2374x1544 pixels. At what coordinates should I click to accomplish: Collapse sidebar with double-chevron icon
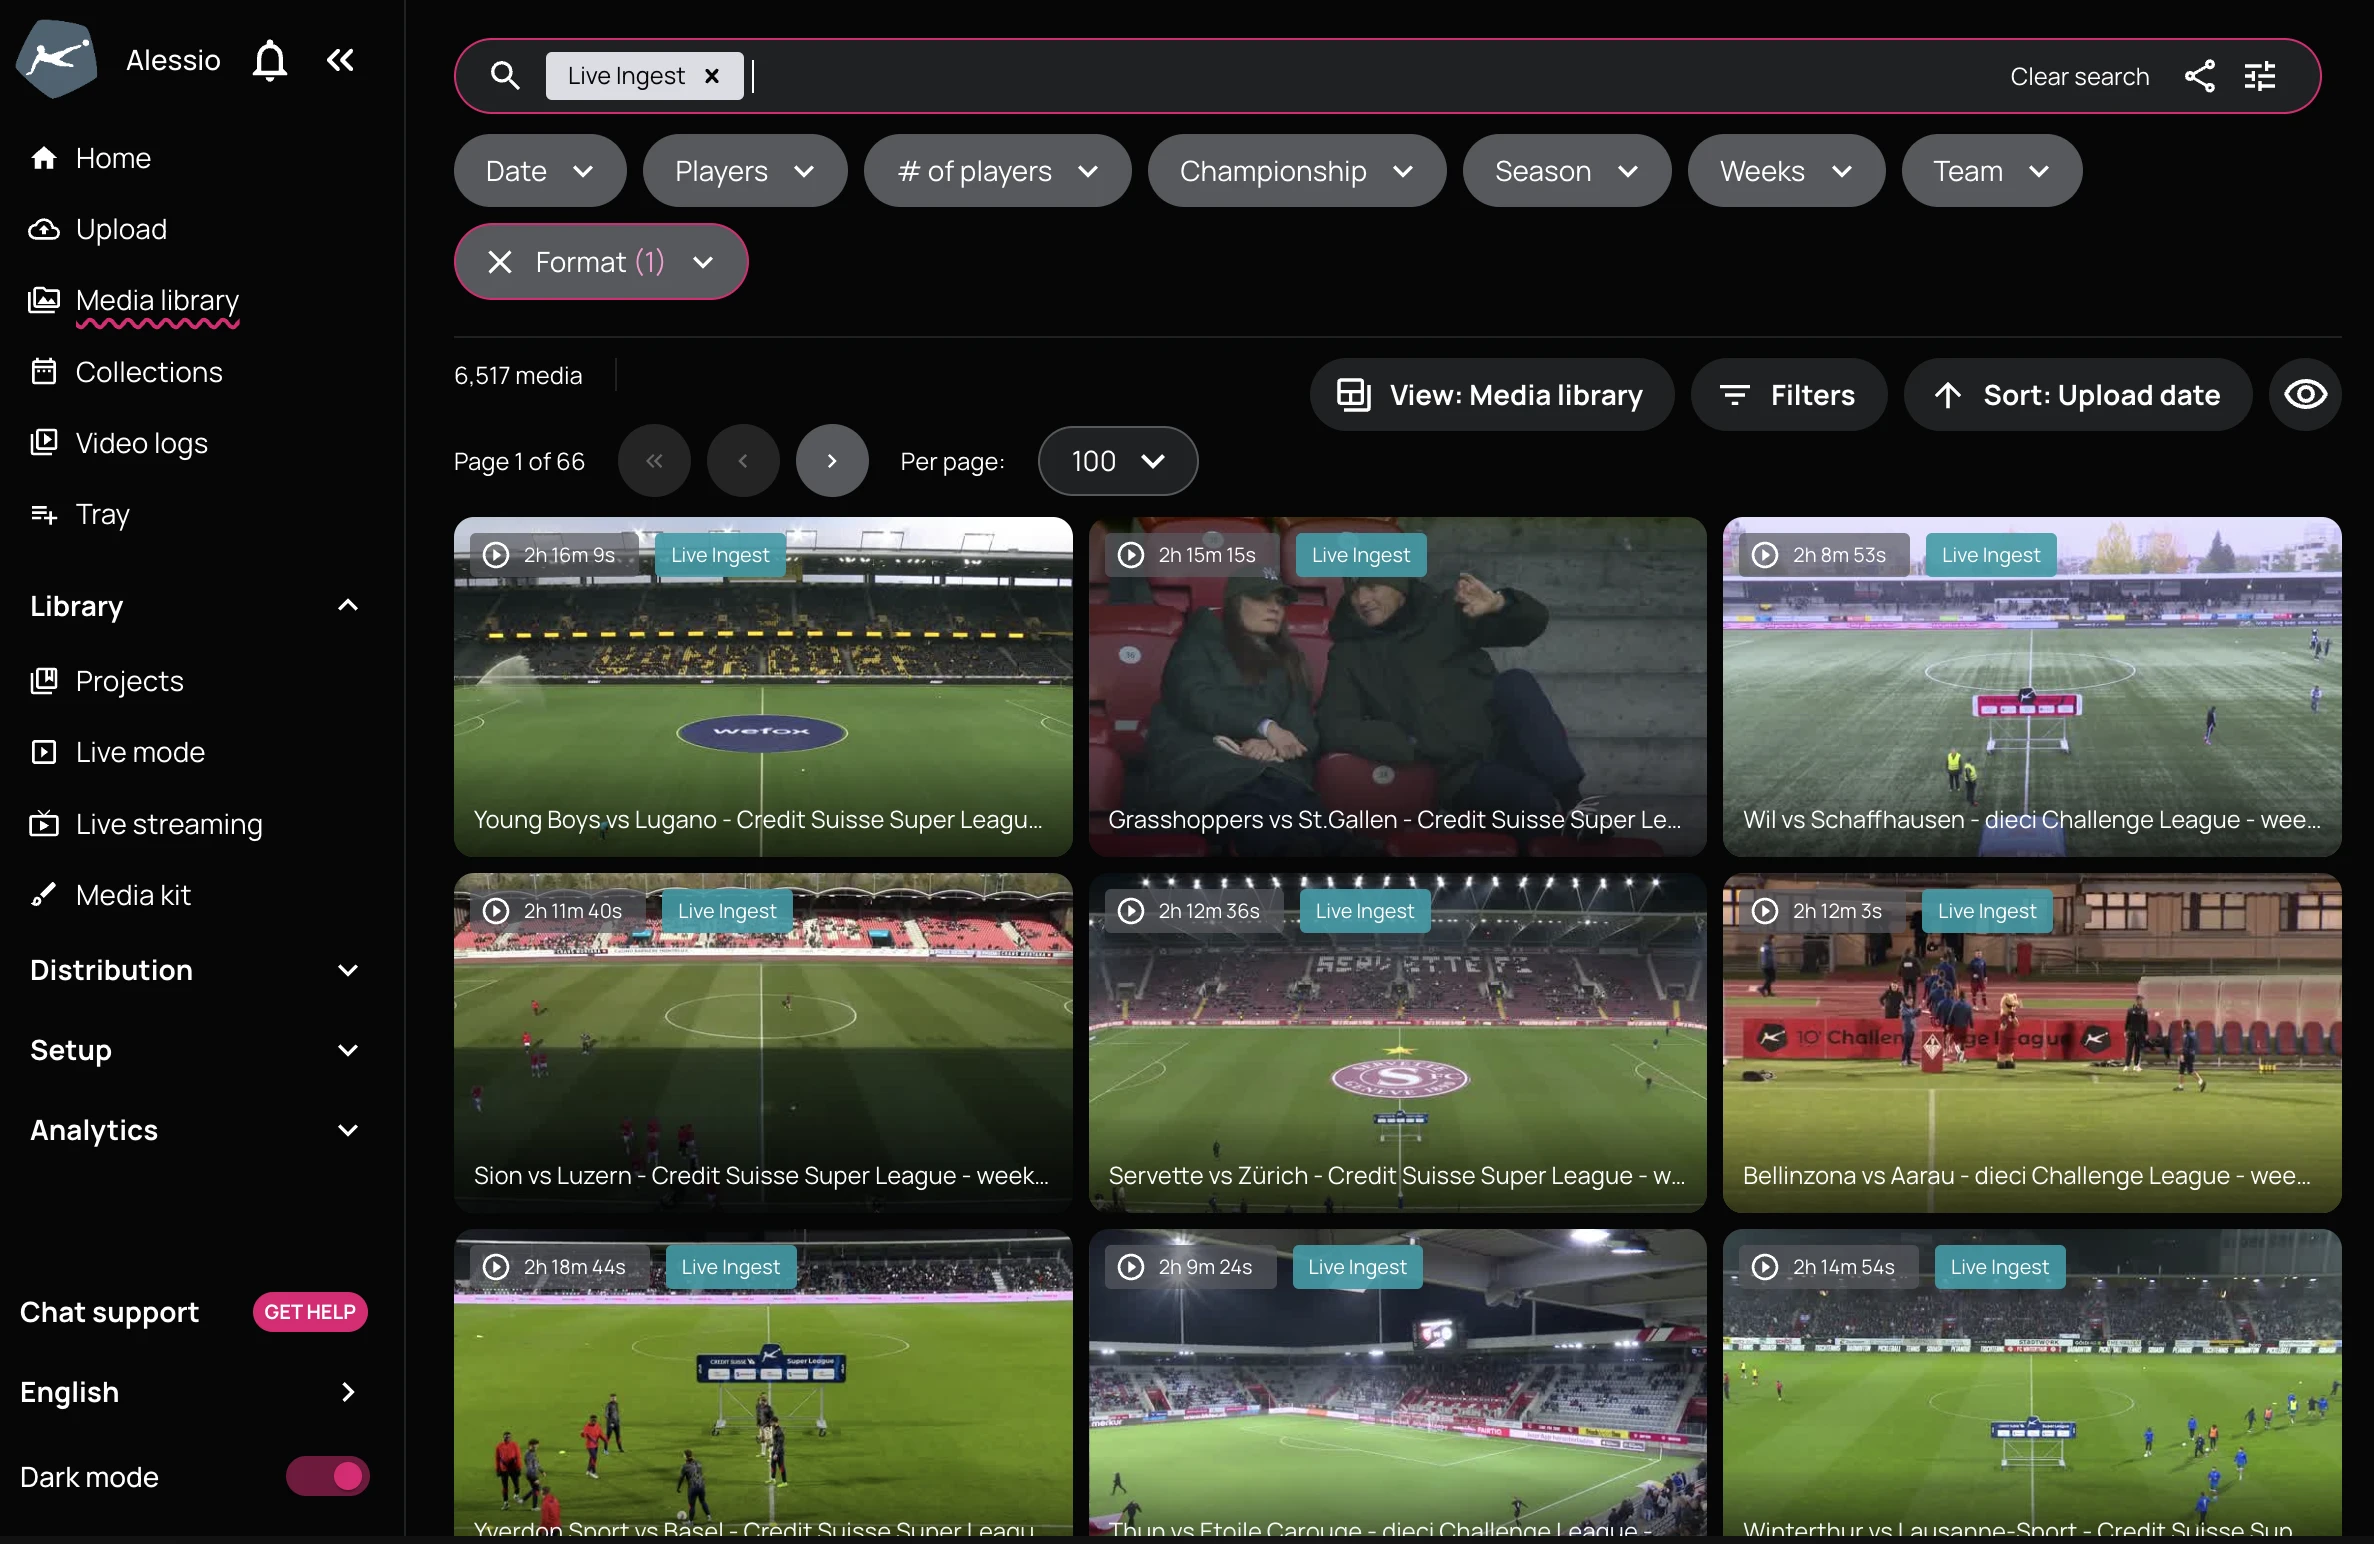(340, 60)
